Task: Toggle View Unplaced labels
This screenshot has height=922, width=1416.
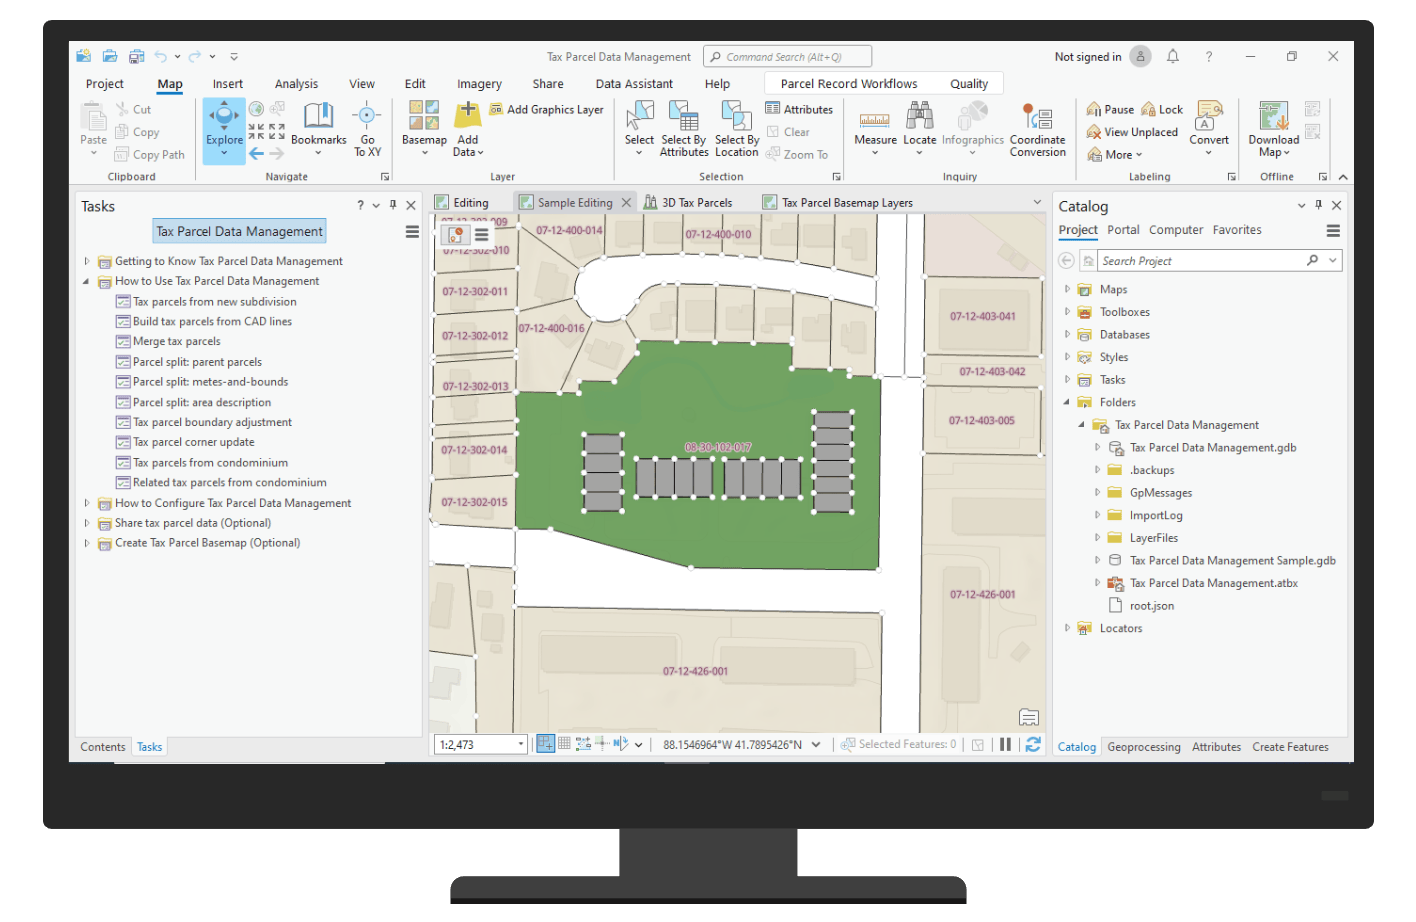Action: pos(1132,131)
